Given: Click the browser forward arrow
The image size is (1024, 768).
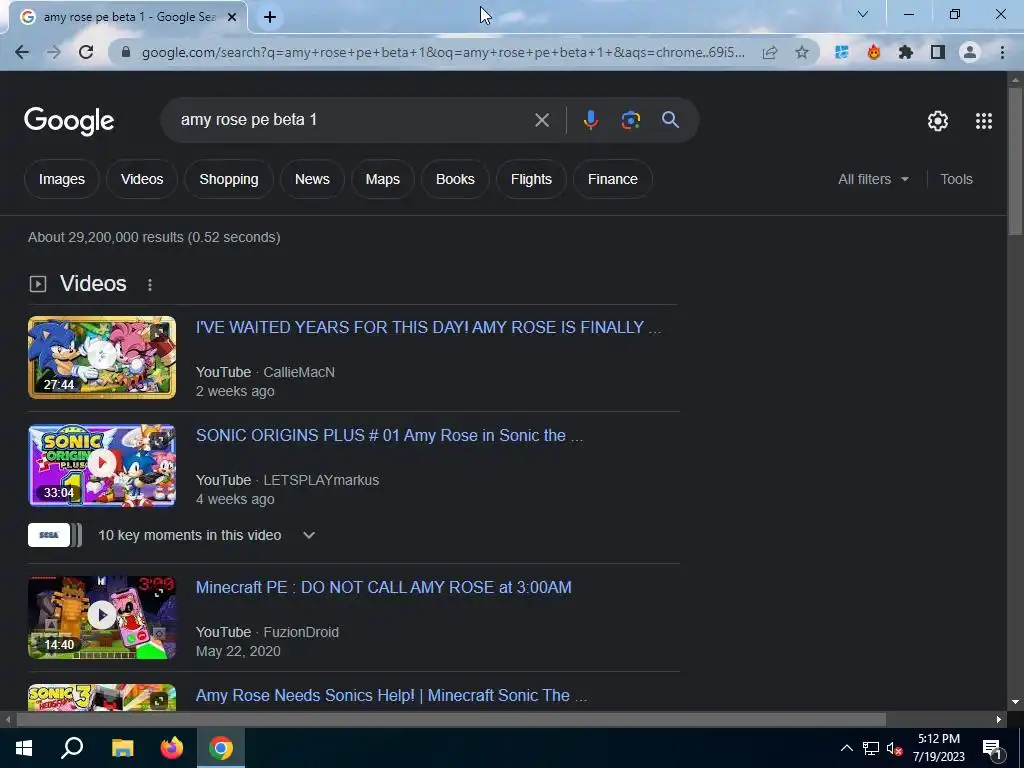Looking at the screenshot, I should (54, 52).
